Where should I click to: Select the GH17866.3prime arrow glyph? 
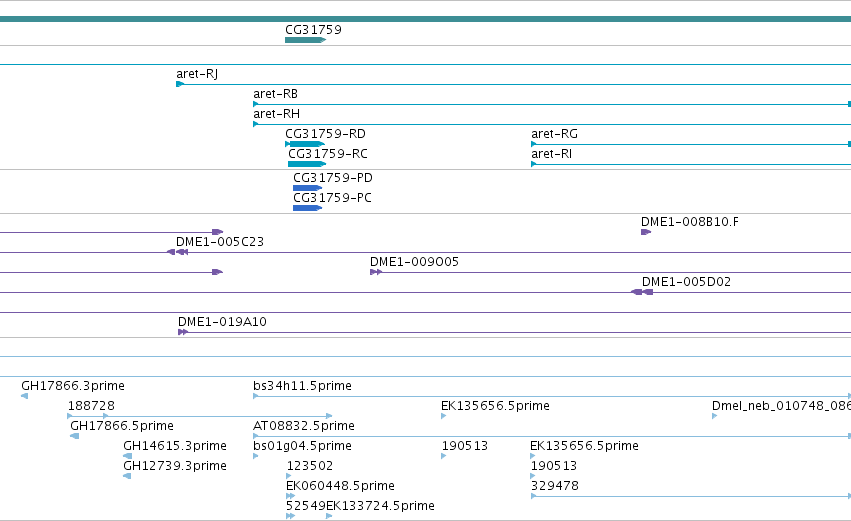pyautogui.click(x=24, y=396)
